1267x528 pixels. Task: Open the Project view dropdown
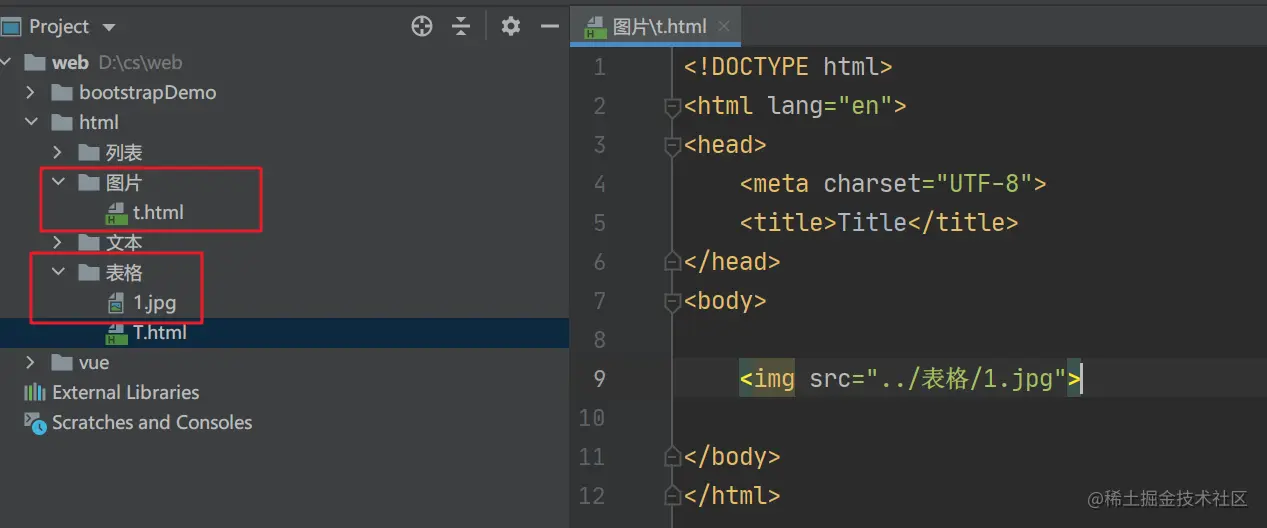[x=109, y=27]
